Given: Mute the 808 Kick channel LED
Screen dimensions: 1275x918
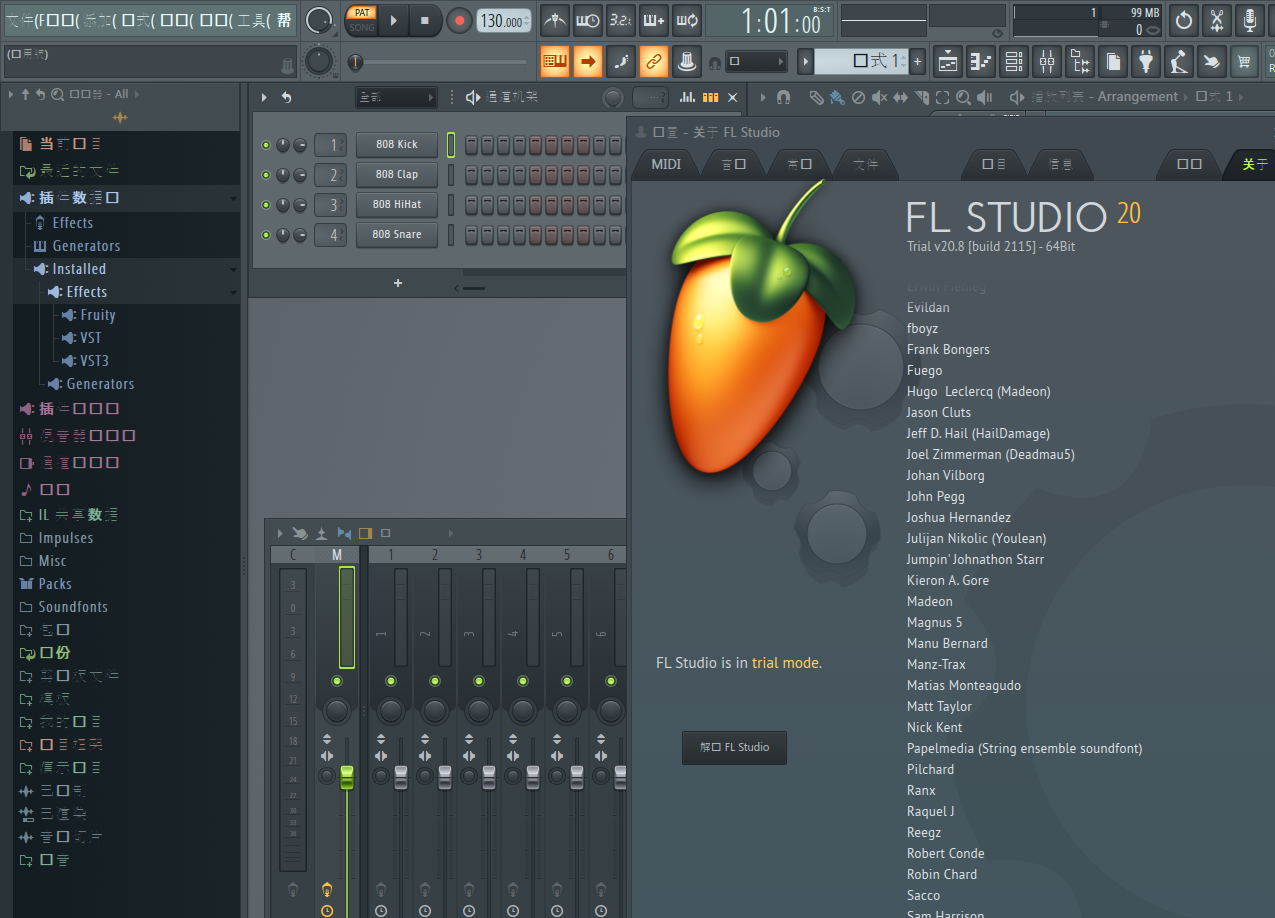Looking at the screenshot, I should (266, 145).
